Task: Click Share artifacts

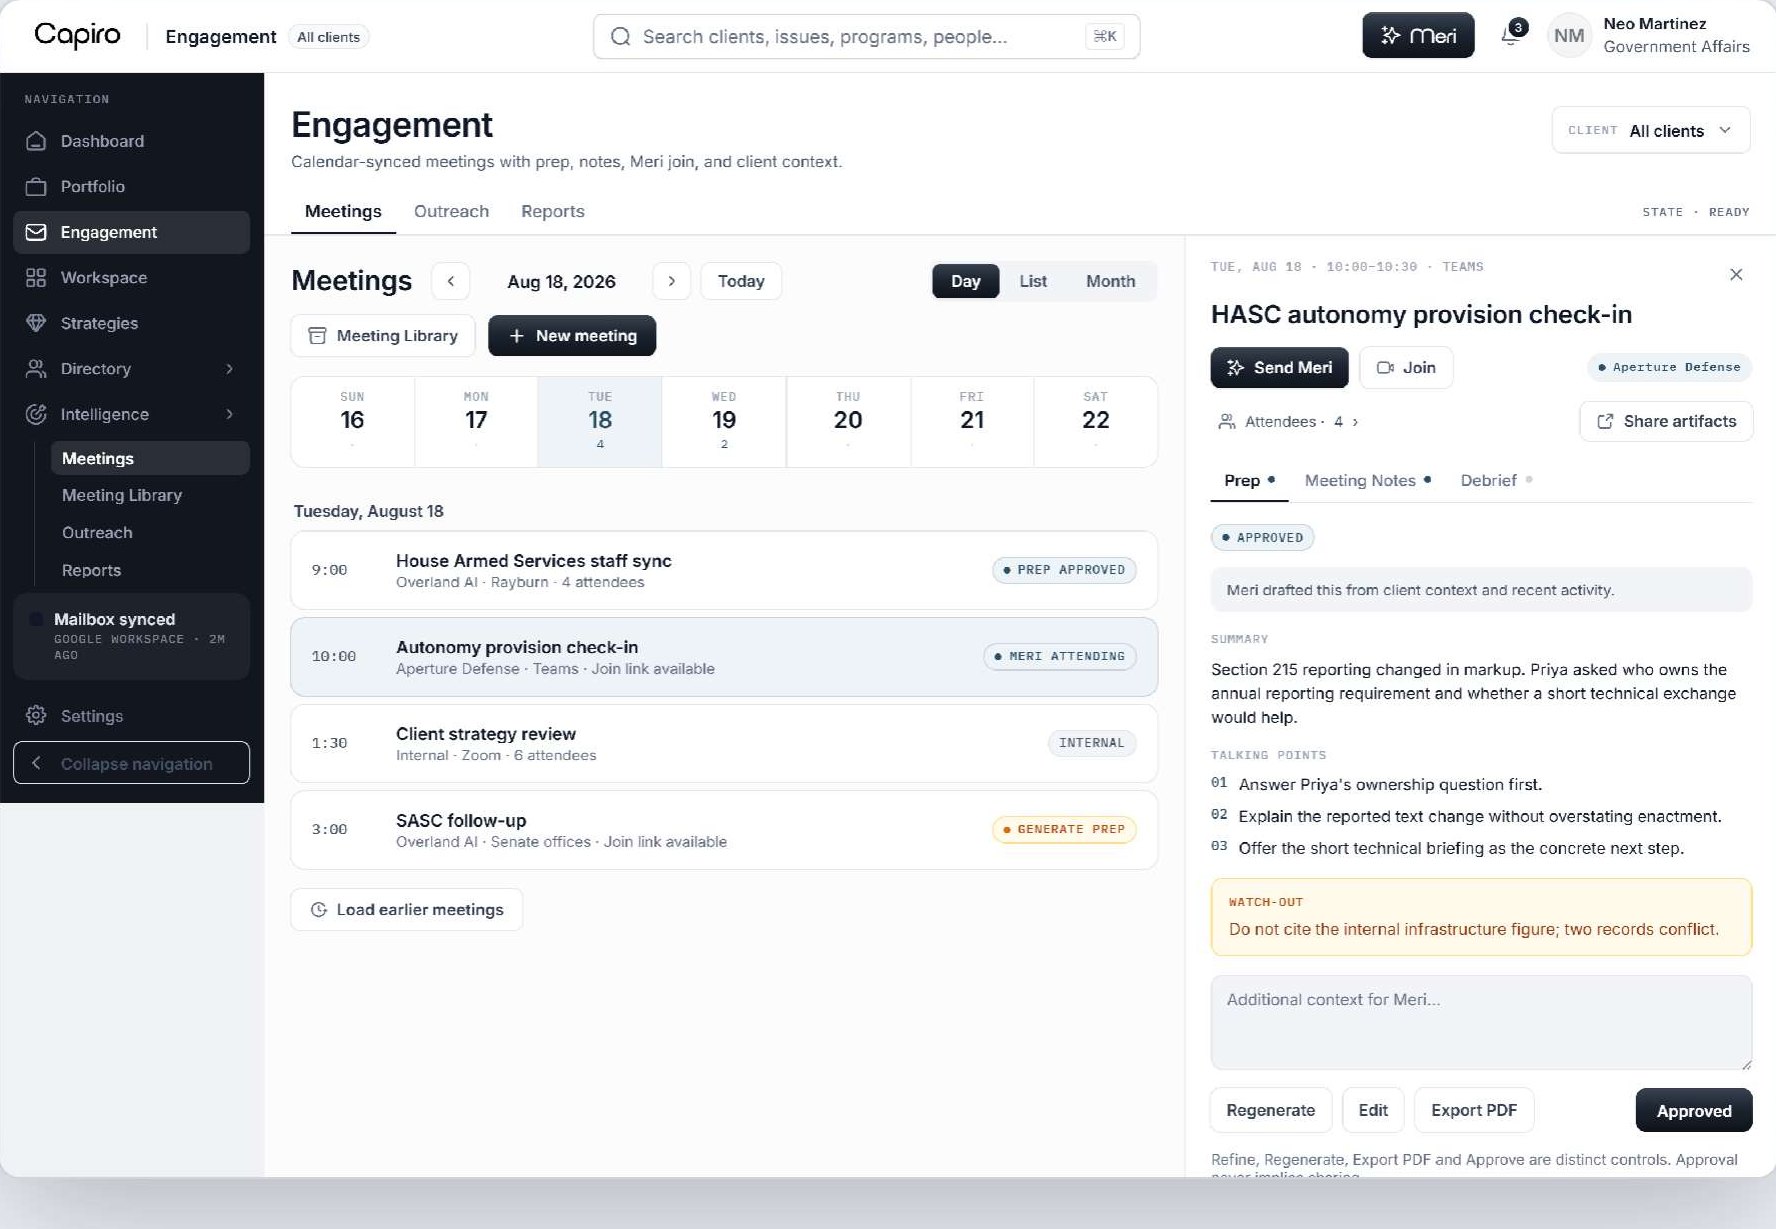Action: point(1666,422)
